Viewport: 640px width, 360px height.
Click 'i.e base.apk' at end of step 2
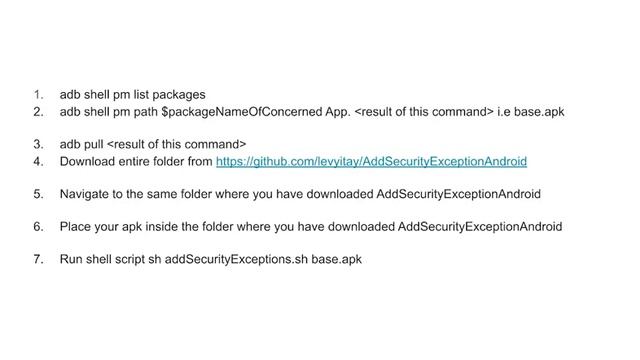tap(531, 112)
